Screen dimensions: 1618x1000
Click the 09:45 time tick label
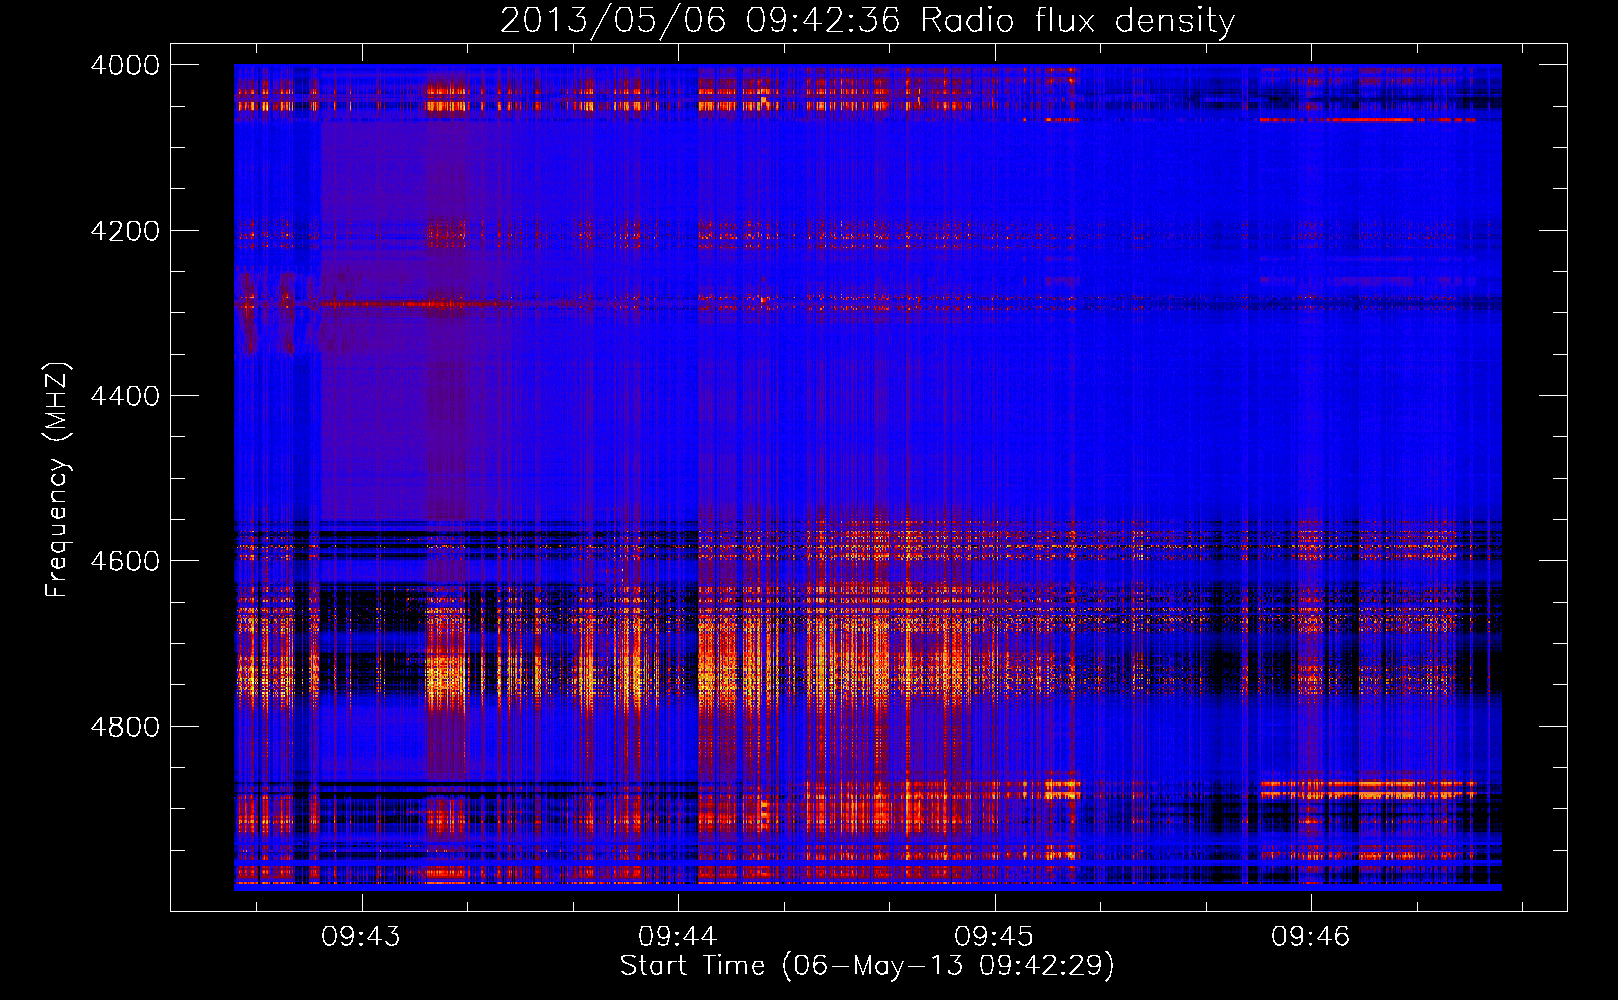[994, 936]
